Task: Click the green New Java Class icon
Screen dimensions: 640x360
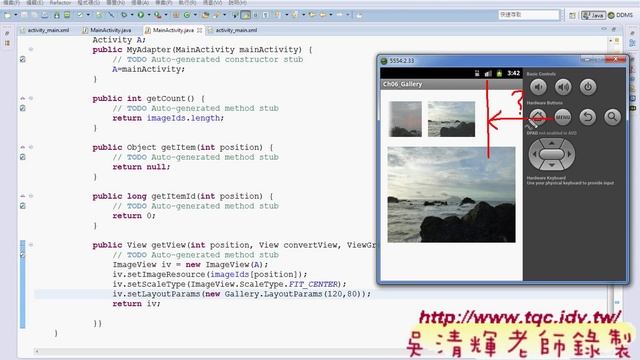Action: [x=187, y=15]
